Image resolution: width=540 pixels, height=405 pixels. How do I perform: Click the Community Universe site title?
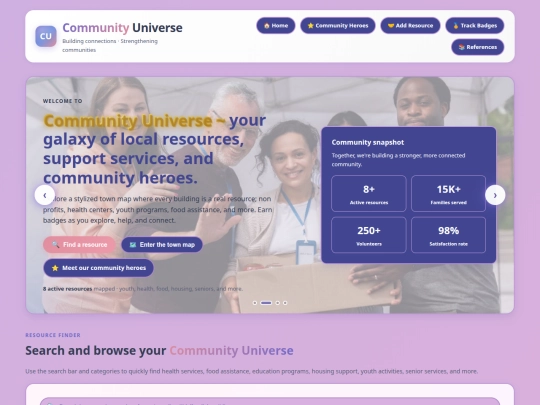(x=122, y=28)
